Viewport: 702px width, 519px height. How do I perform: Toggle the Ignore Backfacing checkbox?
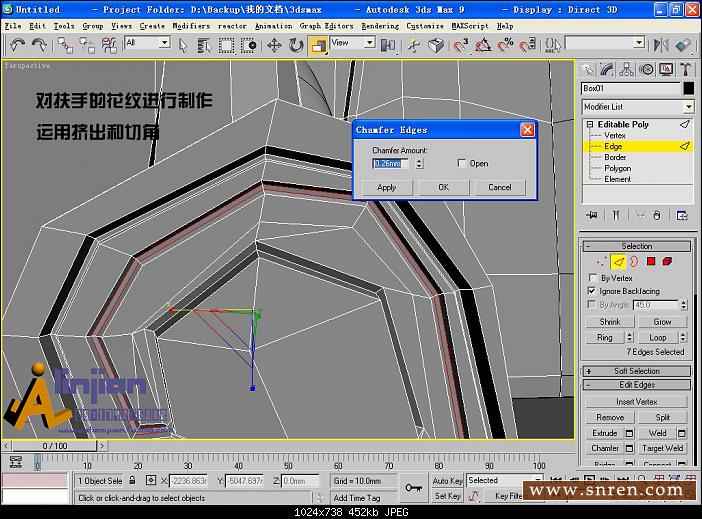(592, 290)
